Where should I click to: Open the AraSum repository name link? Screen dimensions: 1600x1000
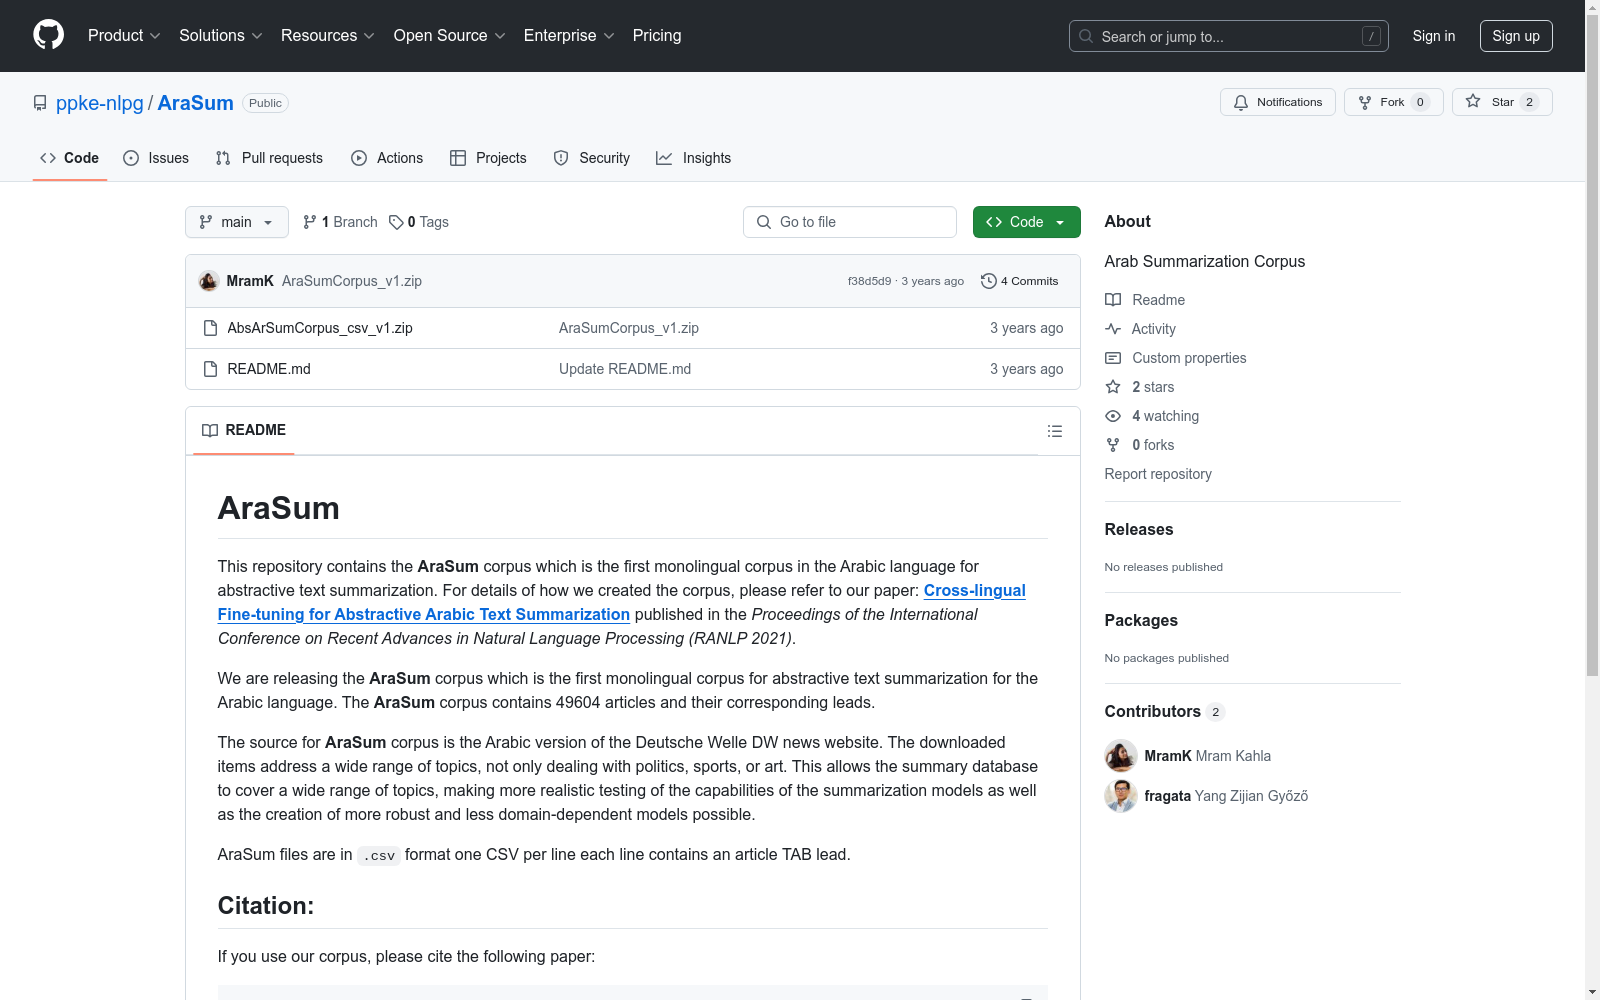click(195, 103)
